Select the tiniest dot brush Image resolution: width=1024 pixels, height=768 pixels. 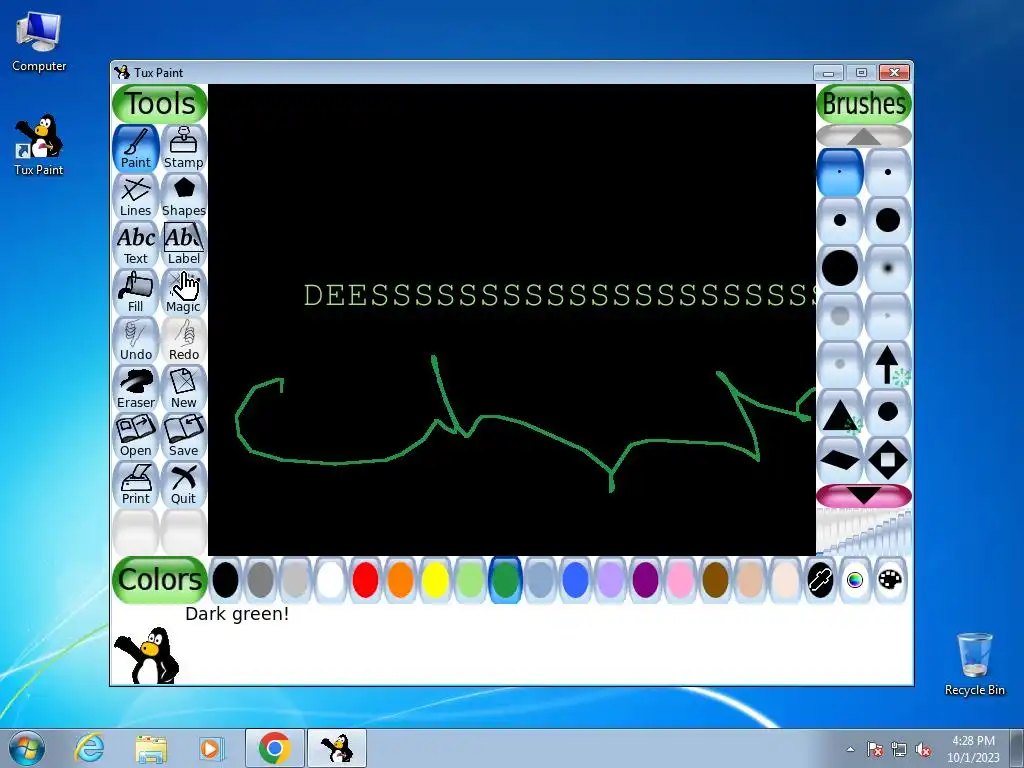pyautogui.click(x=840, y=172)
